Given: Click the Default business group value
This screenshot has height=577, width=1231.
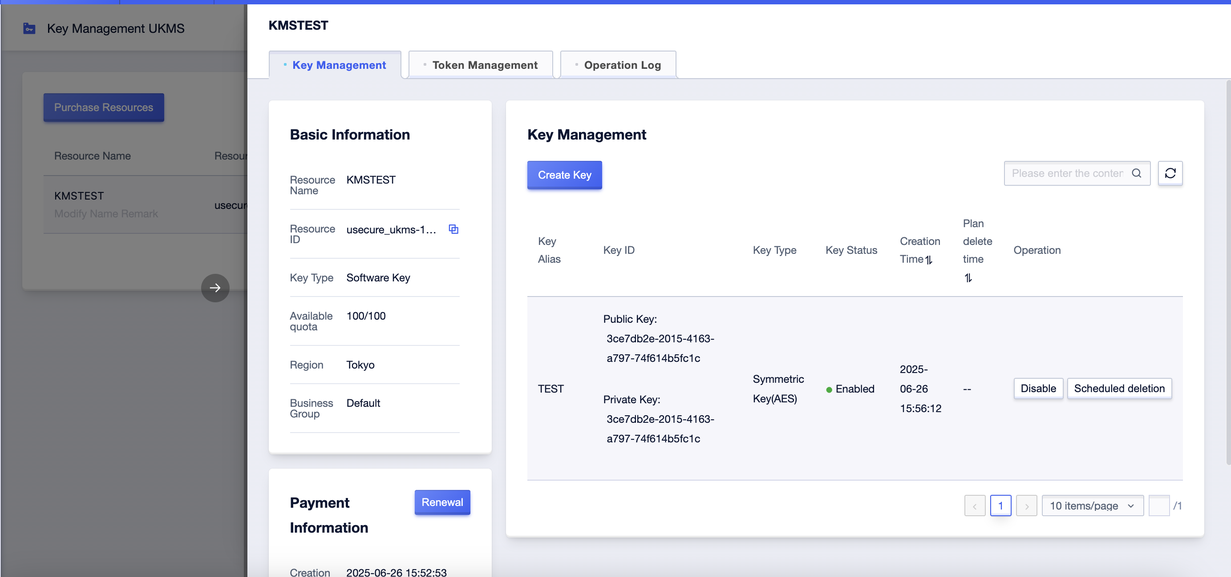Looking at the screenshot, I should click(363, 403).
